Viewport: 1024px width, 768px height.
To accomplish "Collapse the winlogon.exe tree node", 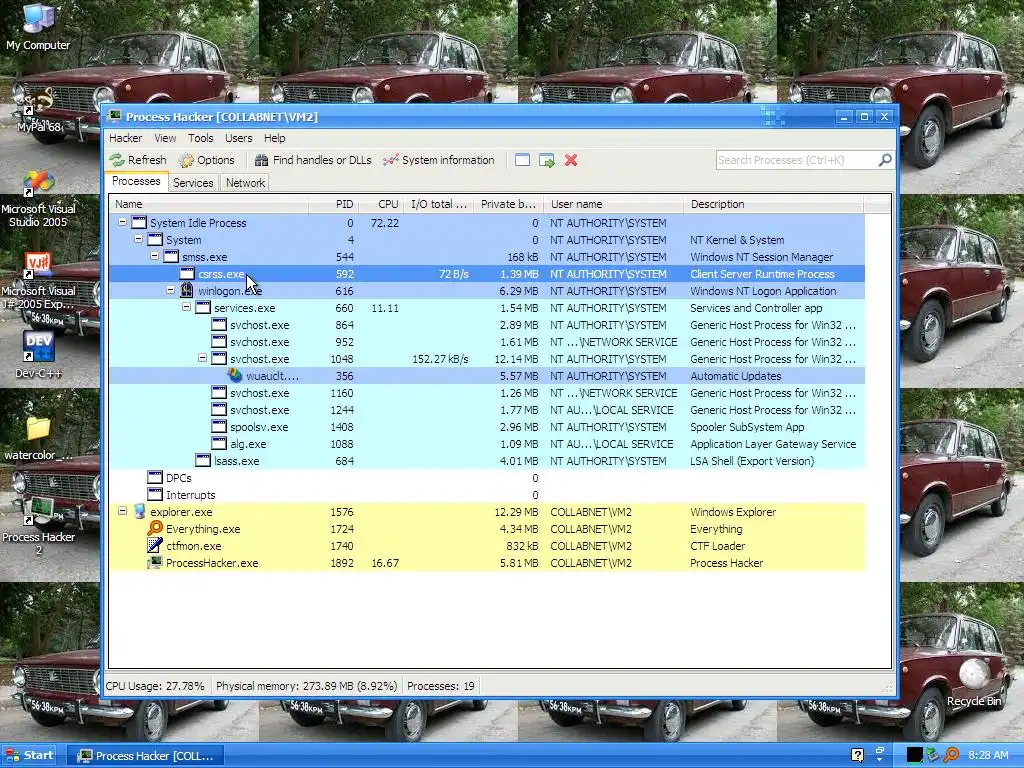I will pyautogui.click(x=170, y=290).
